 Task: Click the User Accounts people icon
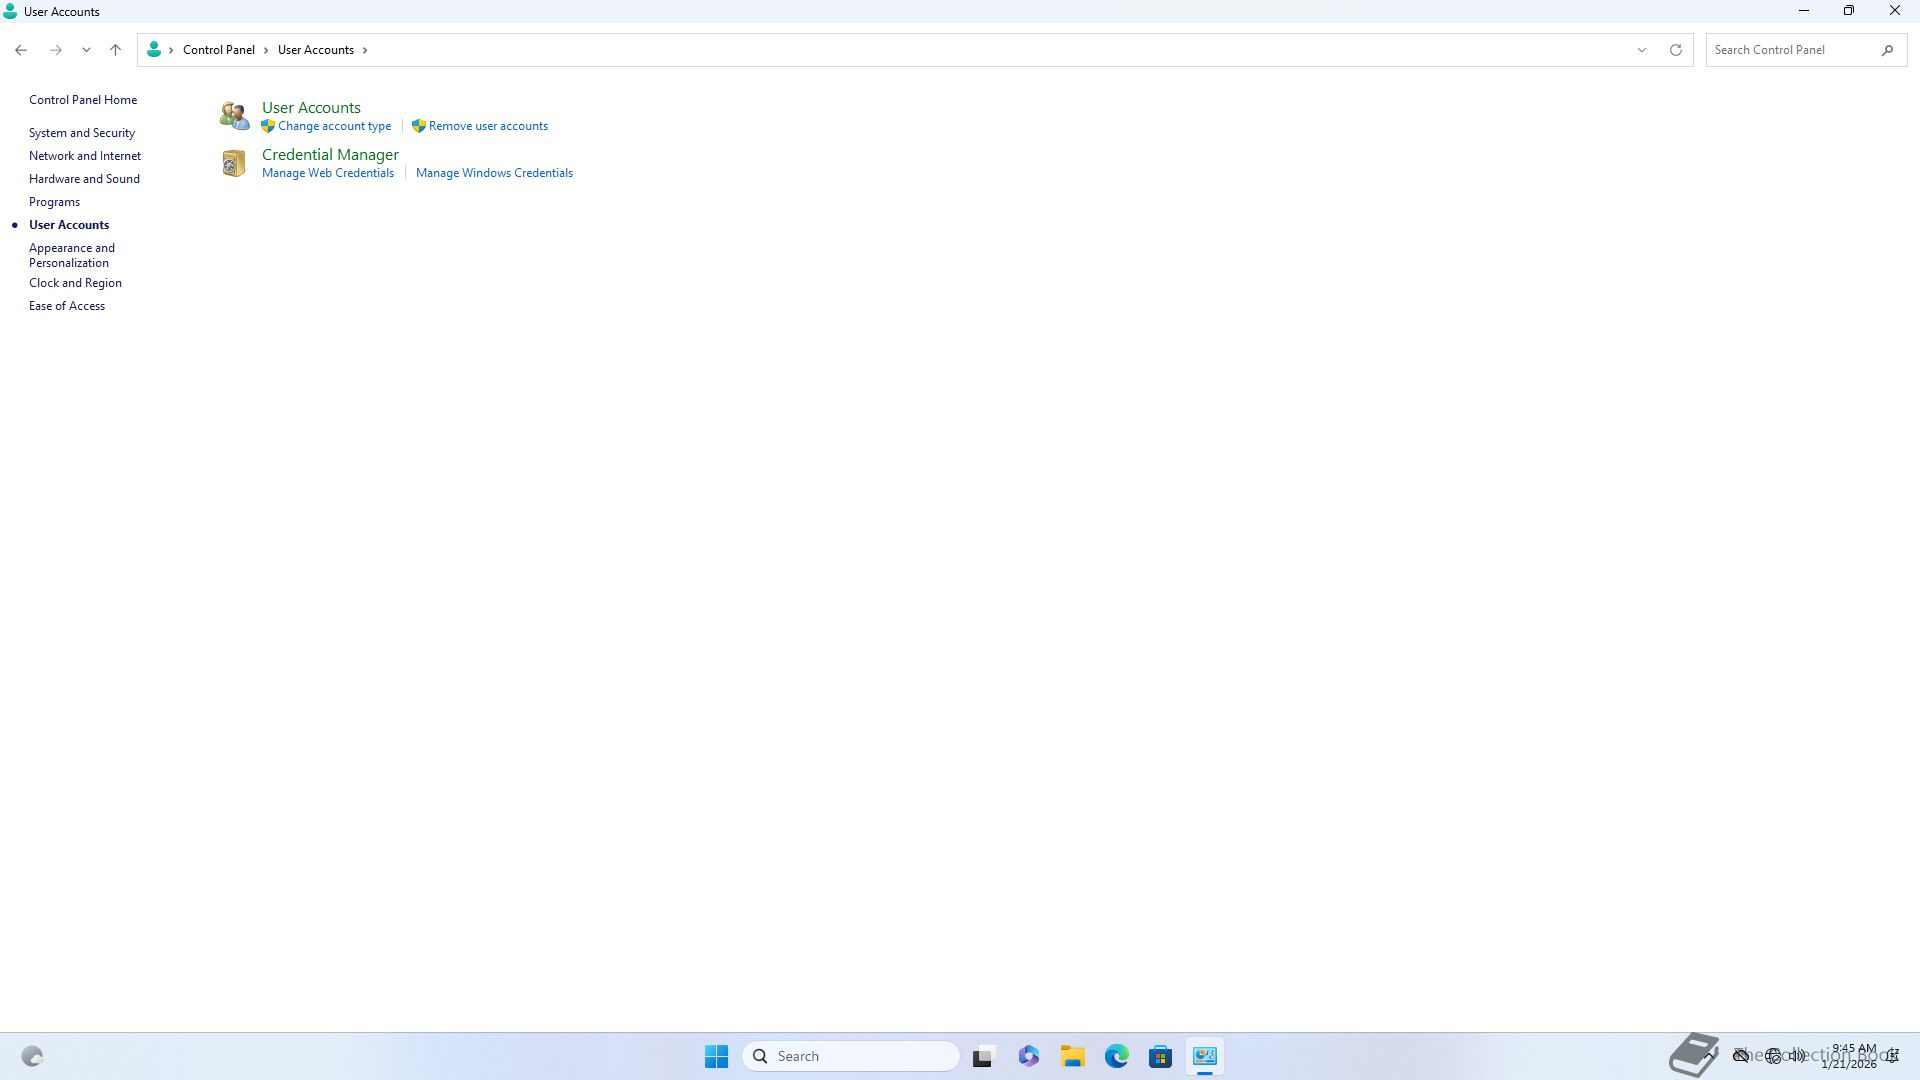coord(234,116)
